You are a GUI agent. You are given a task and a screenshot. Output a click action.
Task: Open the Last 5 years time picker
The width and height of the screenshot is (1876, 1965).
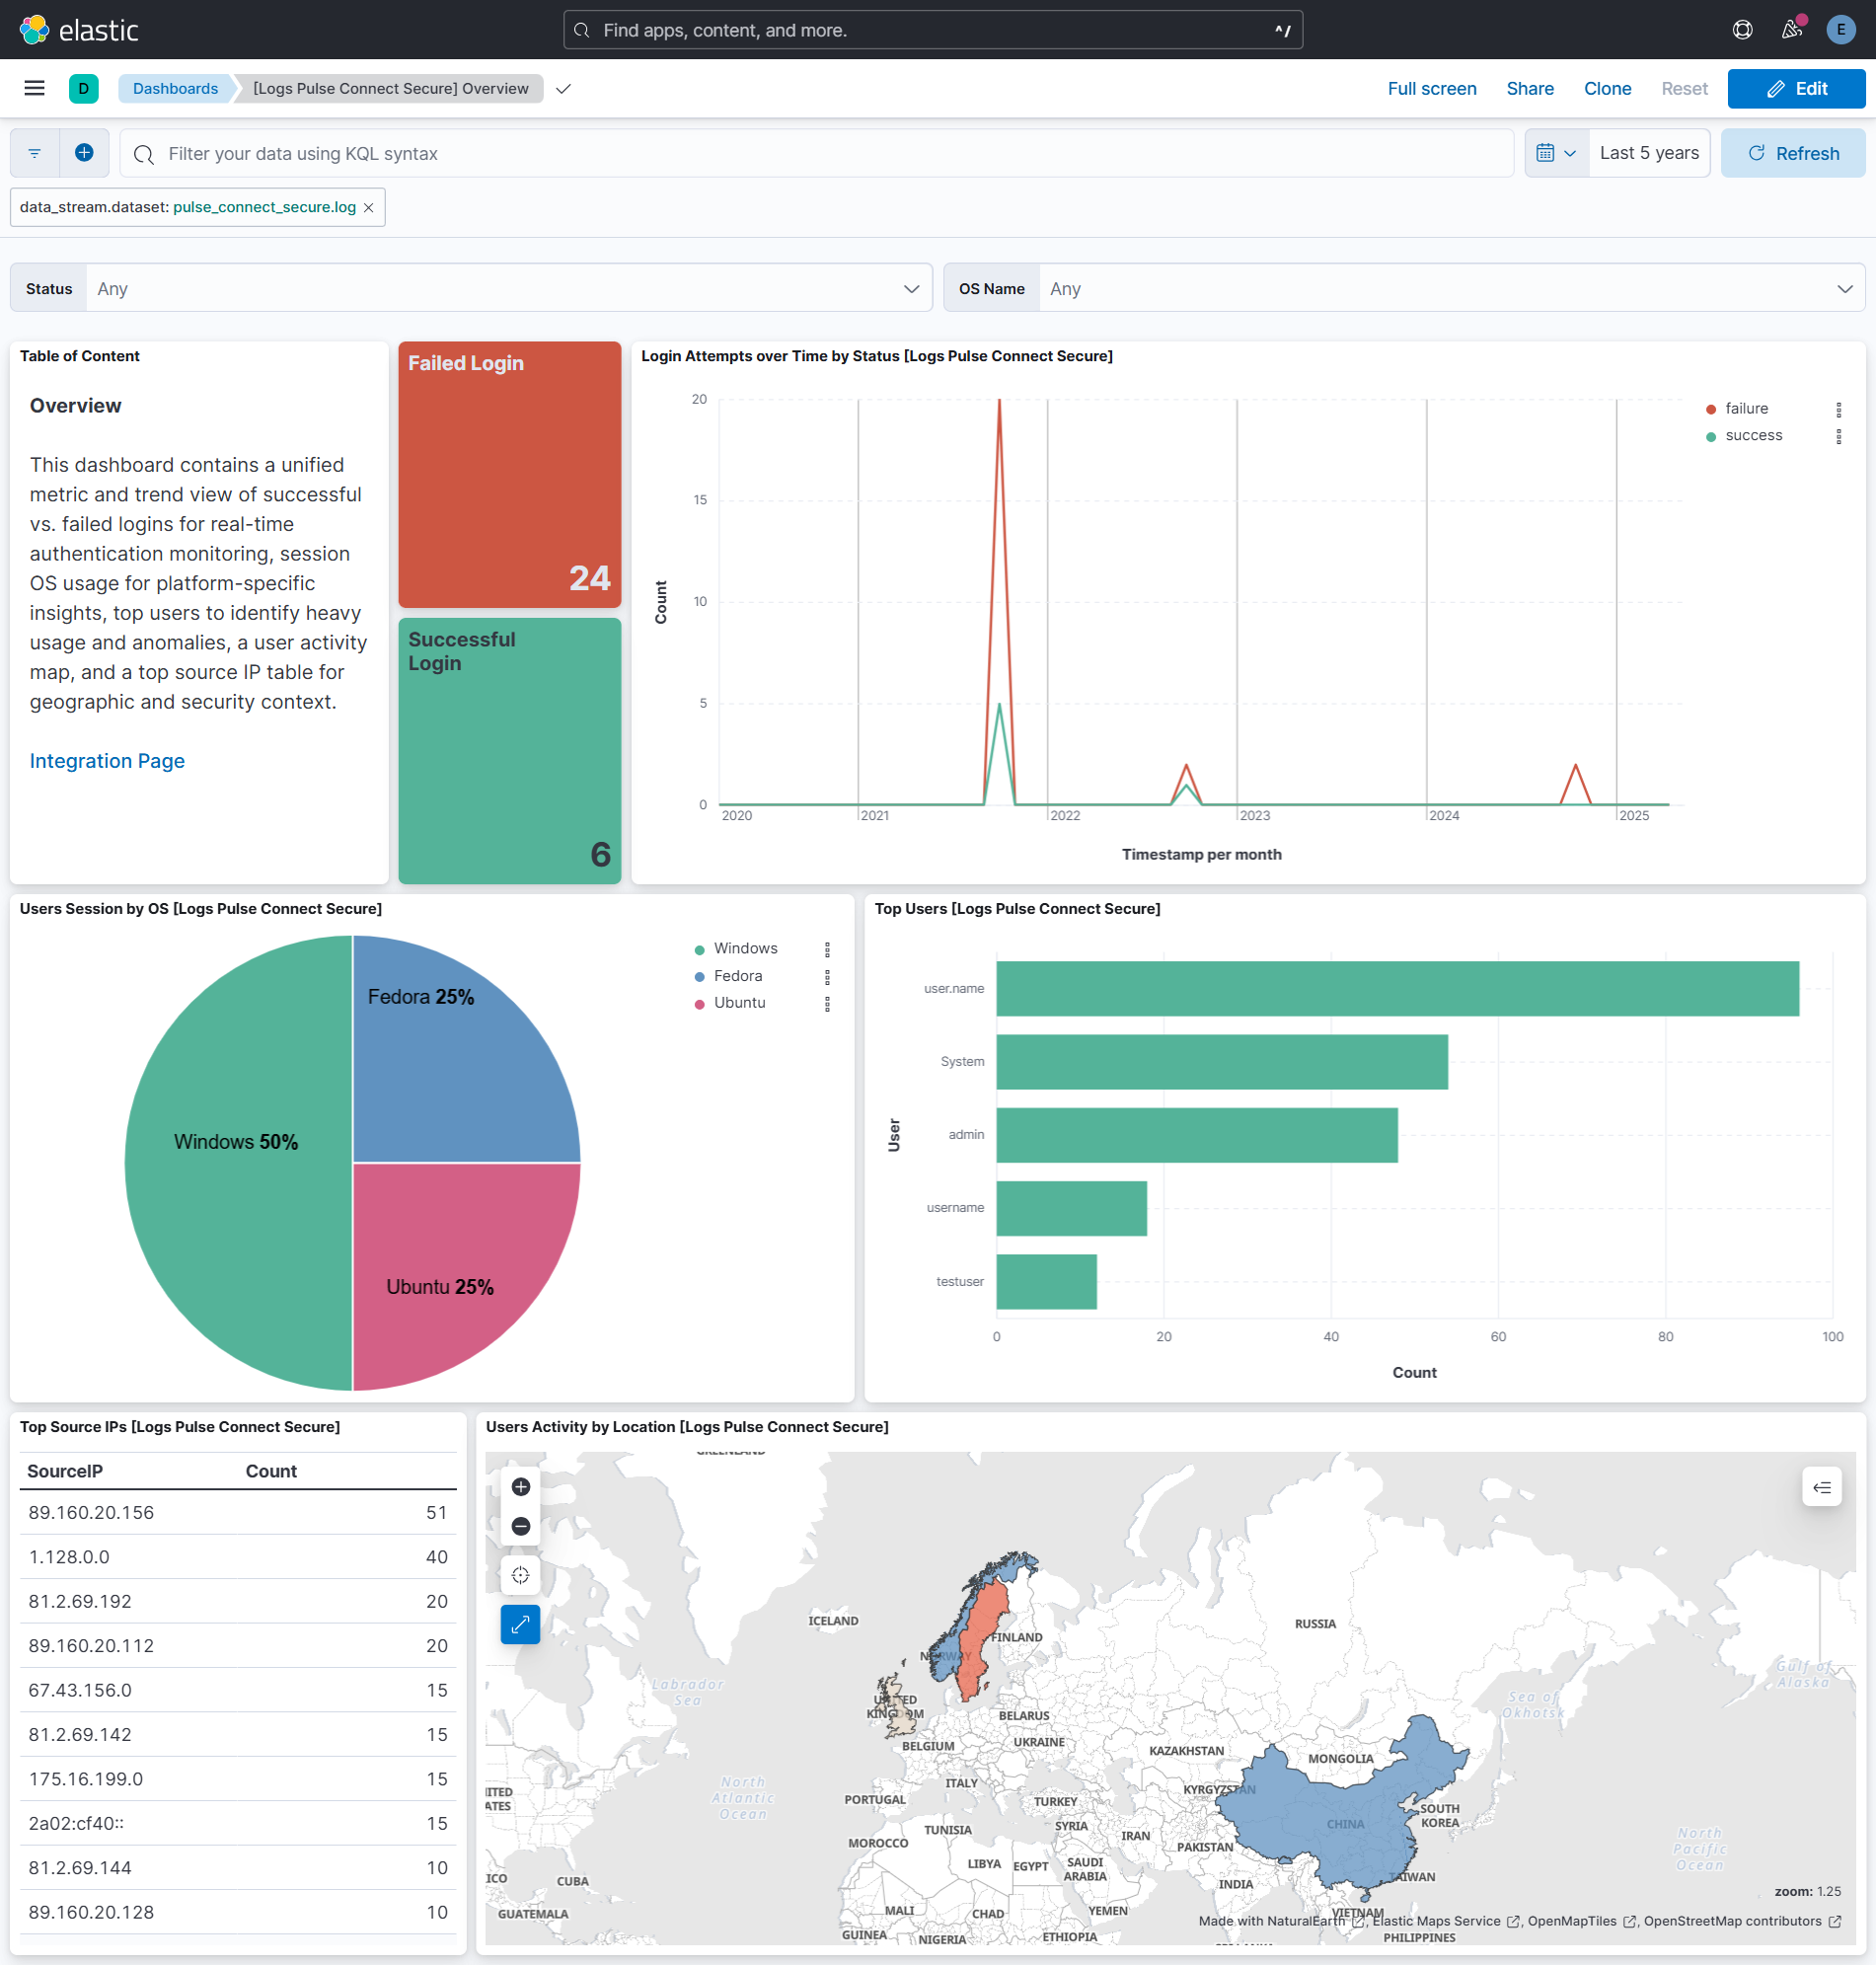coord(1648,152)
